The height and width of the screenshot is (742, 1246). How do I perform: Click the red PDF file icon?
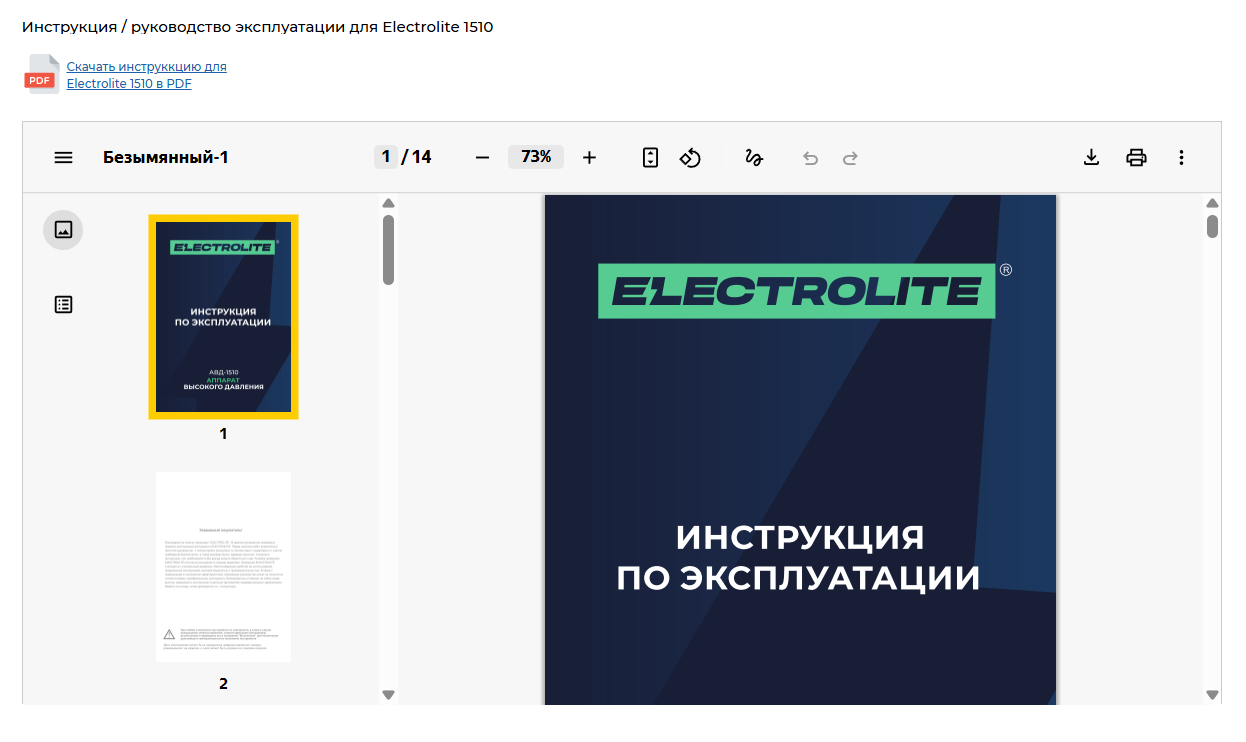point(41,75)
